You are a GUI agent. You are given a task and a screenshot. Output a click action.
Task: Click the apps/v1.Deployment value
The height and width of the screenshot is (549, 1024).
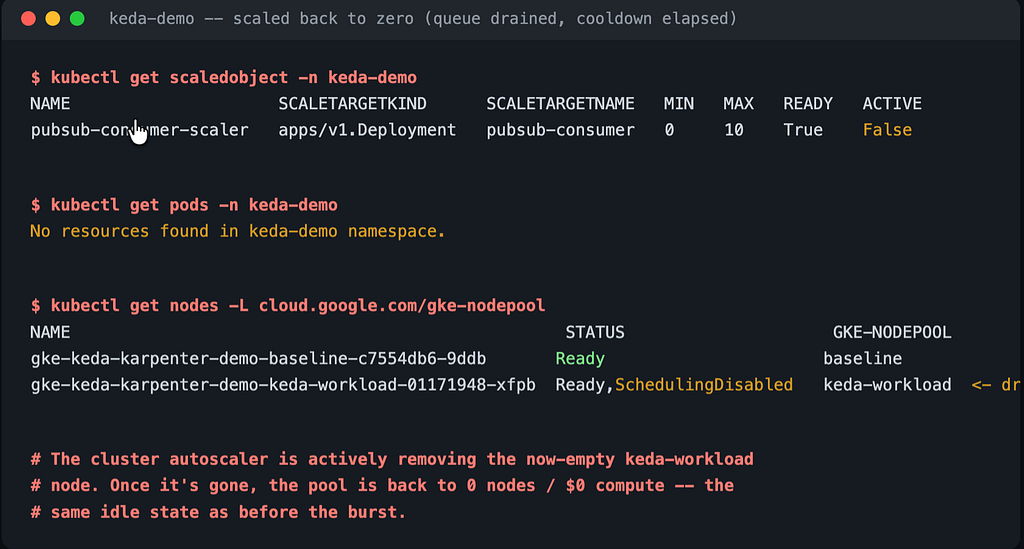pyautogui.click(x=367, y=130)
